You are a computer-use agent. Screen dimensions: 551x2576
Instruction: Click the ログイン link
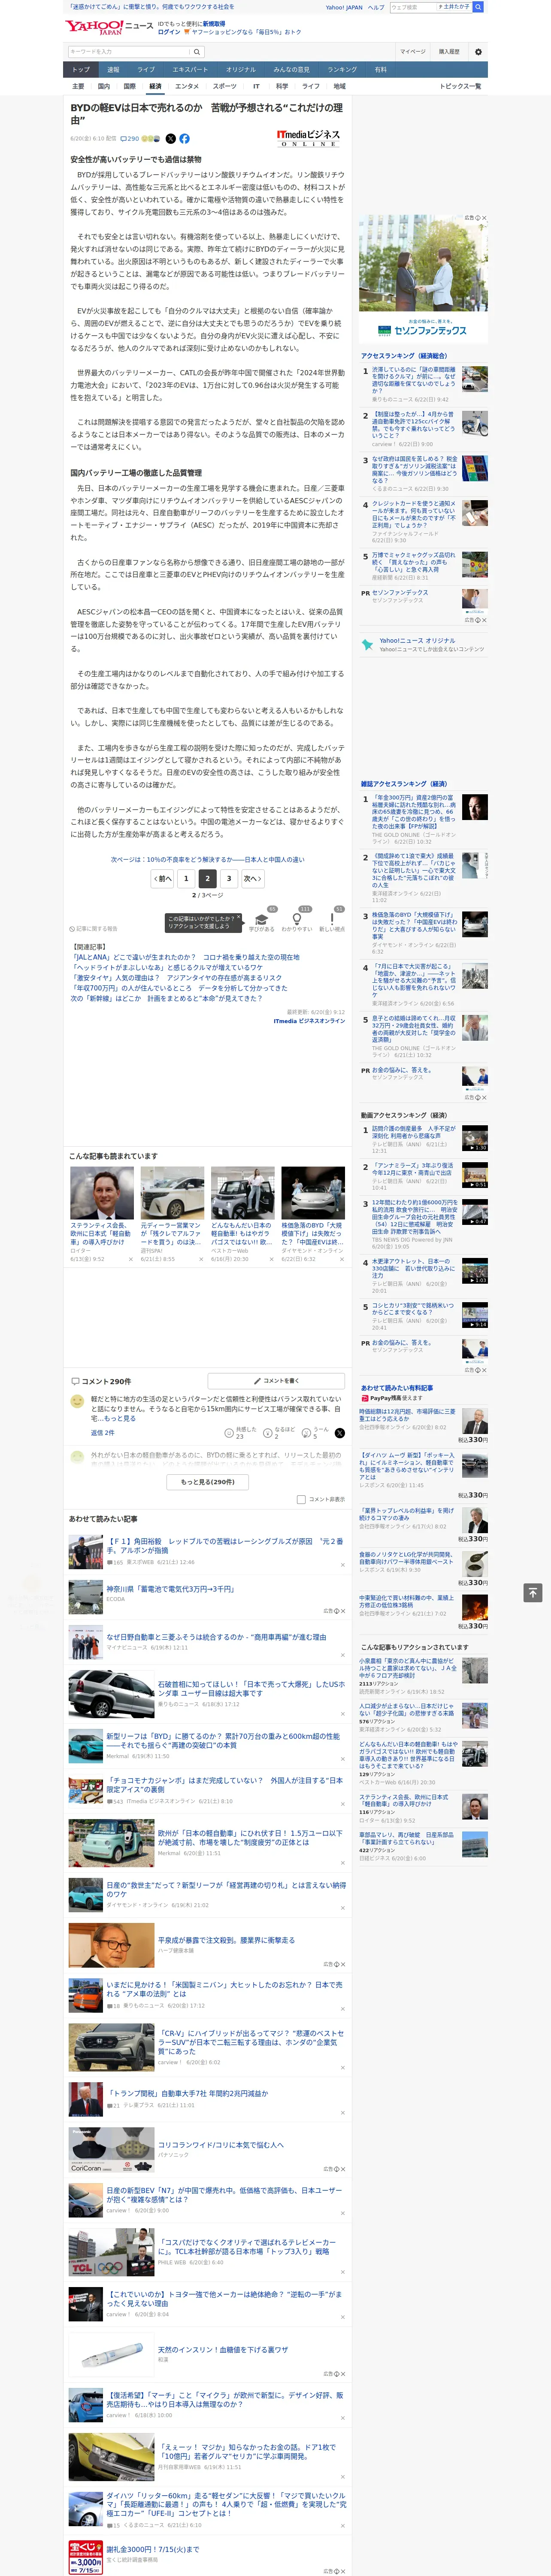click(169, 32)
